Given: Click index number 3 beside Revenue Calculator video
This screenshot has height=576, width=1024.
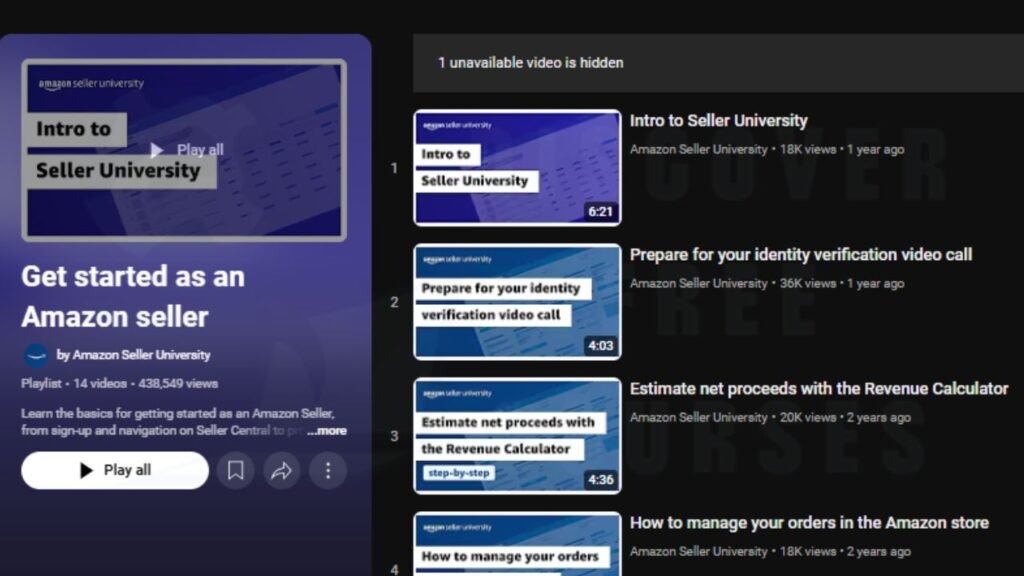Looking at the screenshot, I should coord(394,436).
